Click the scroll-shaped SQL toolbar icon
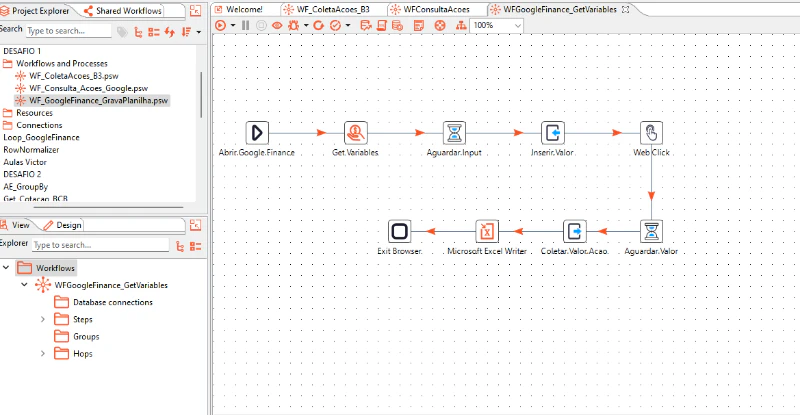Screen dimensions: 800x415 [x=381, y=25]
